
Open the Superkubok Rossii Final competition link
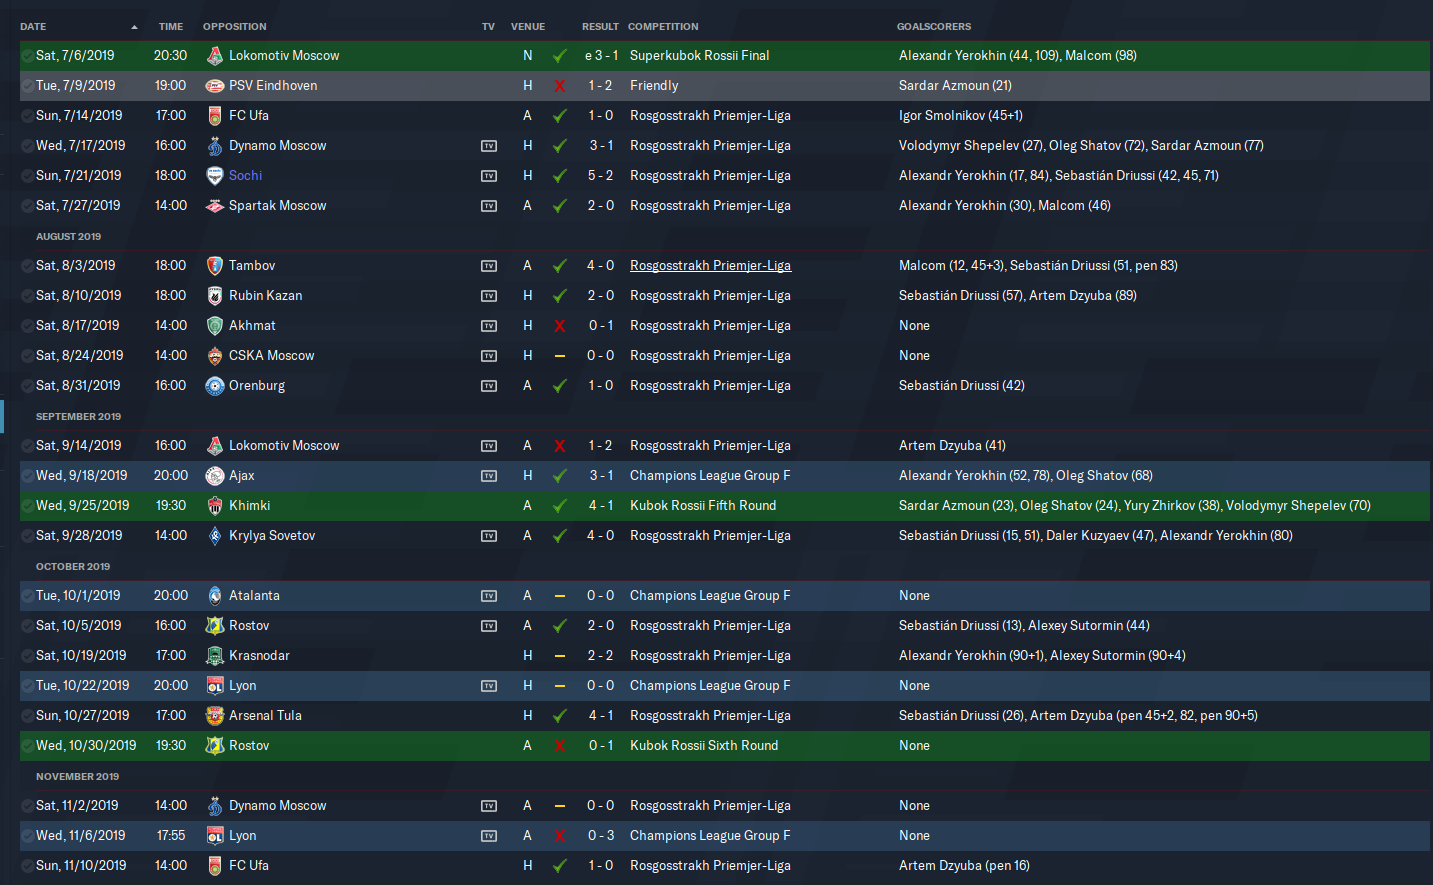[x=700, y=56]
